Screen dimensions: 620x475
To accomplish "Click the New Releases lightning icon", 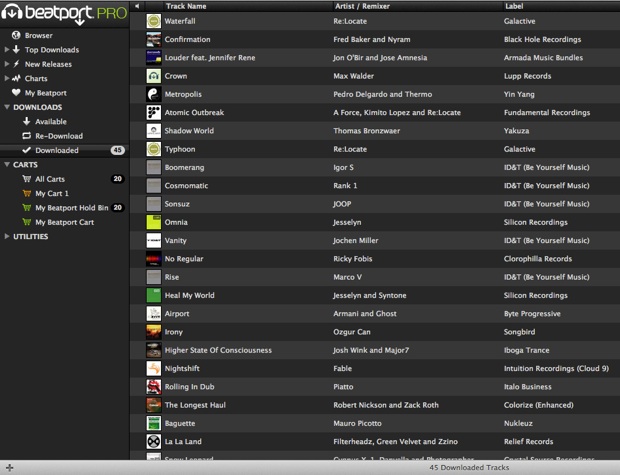I will pyautogui.click(x=16, y=64).
